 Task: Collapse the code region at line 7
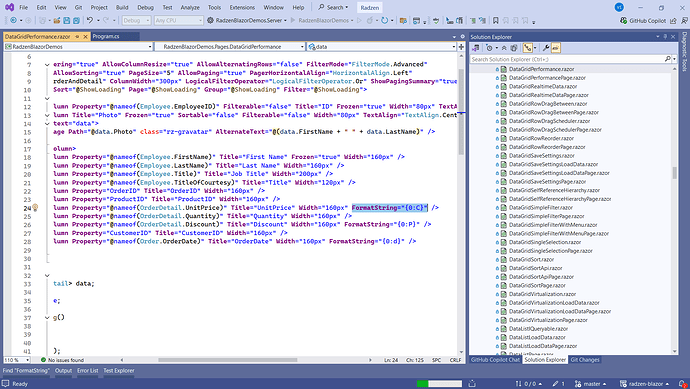[47, 65]
